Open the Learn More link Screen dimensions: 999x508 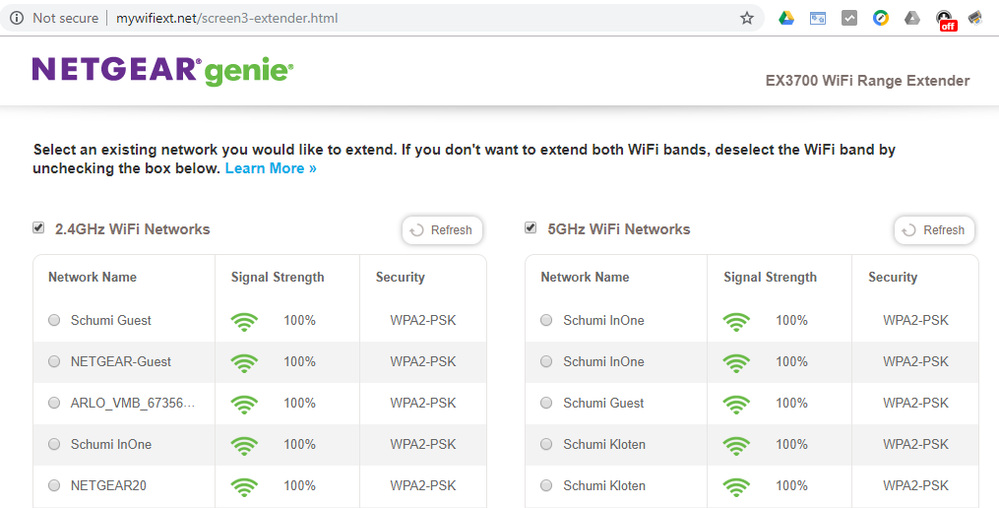[x=271, y=168]
